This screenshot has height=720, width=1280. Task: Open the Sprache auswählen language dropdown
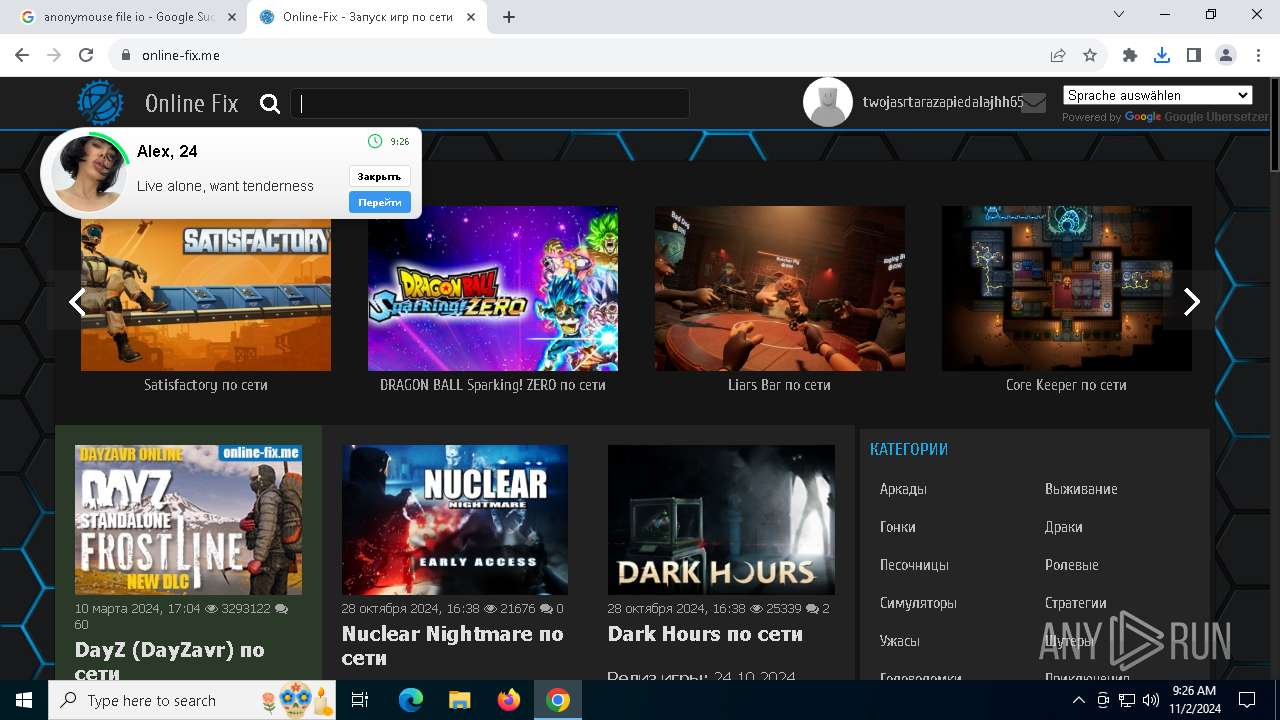(x=1157, y=95)
